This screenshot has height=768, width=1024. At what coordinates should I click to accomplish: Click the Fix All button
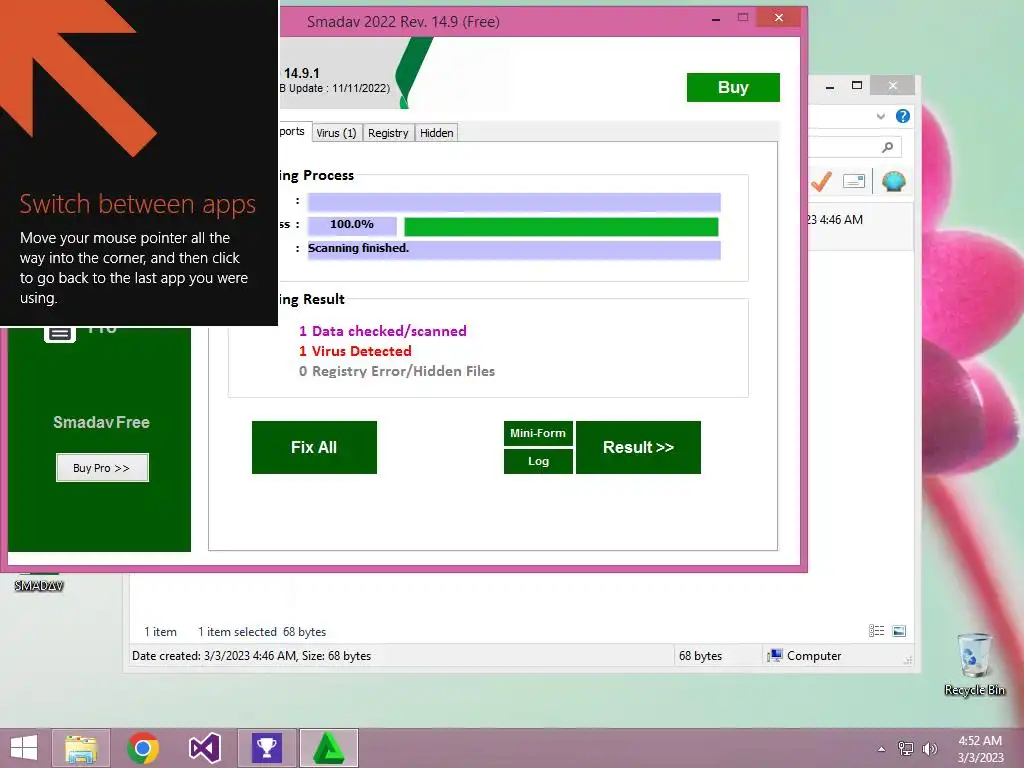314,447
